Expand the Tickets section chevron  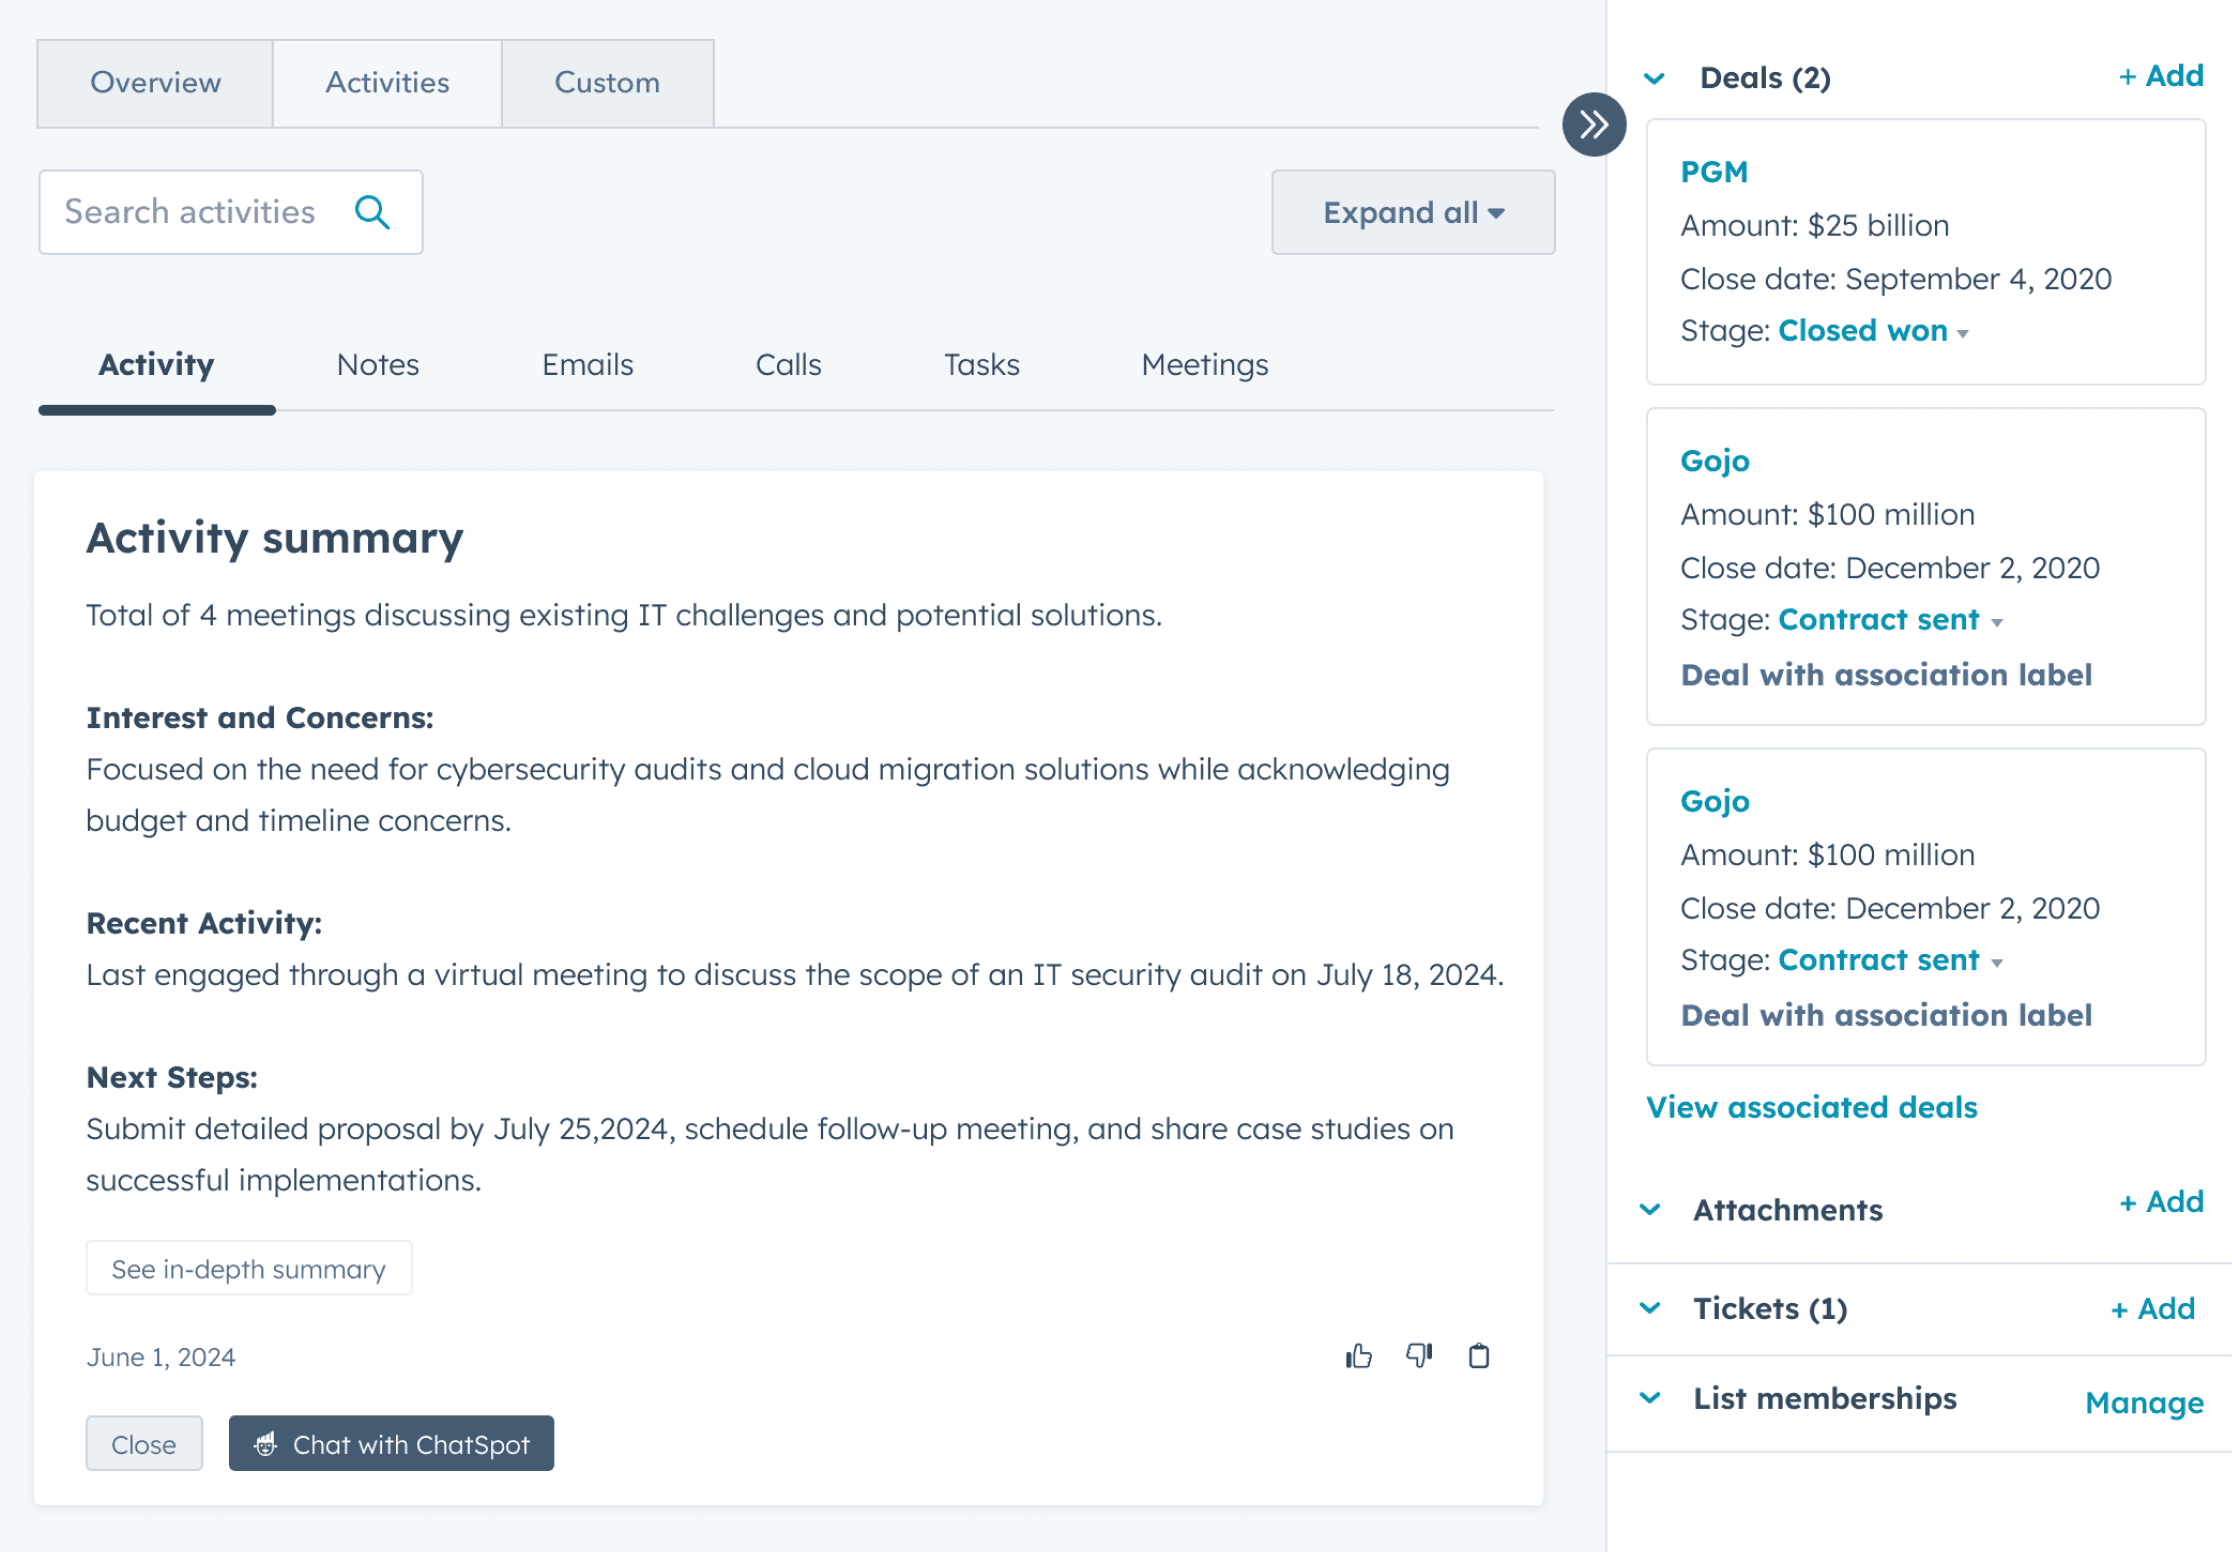(x=1651, y=1308)
